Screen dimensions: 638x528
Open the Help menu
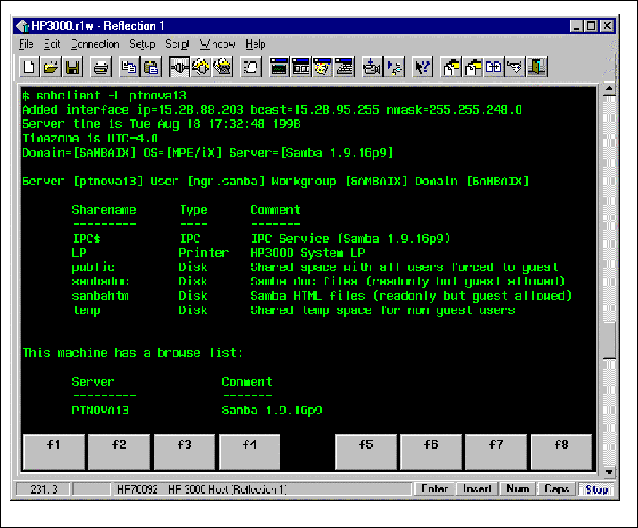coord(255,44)
